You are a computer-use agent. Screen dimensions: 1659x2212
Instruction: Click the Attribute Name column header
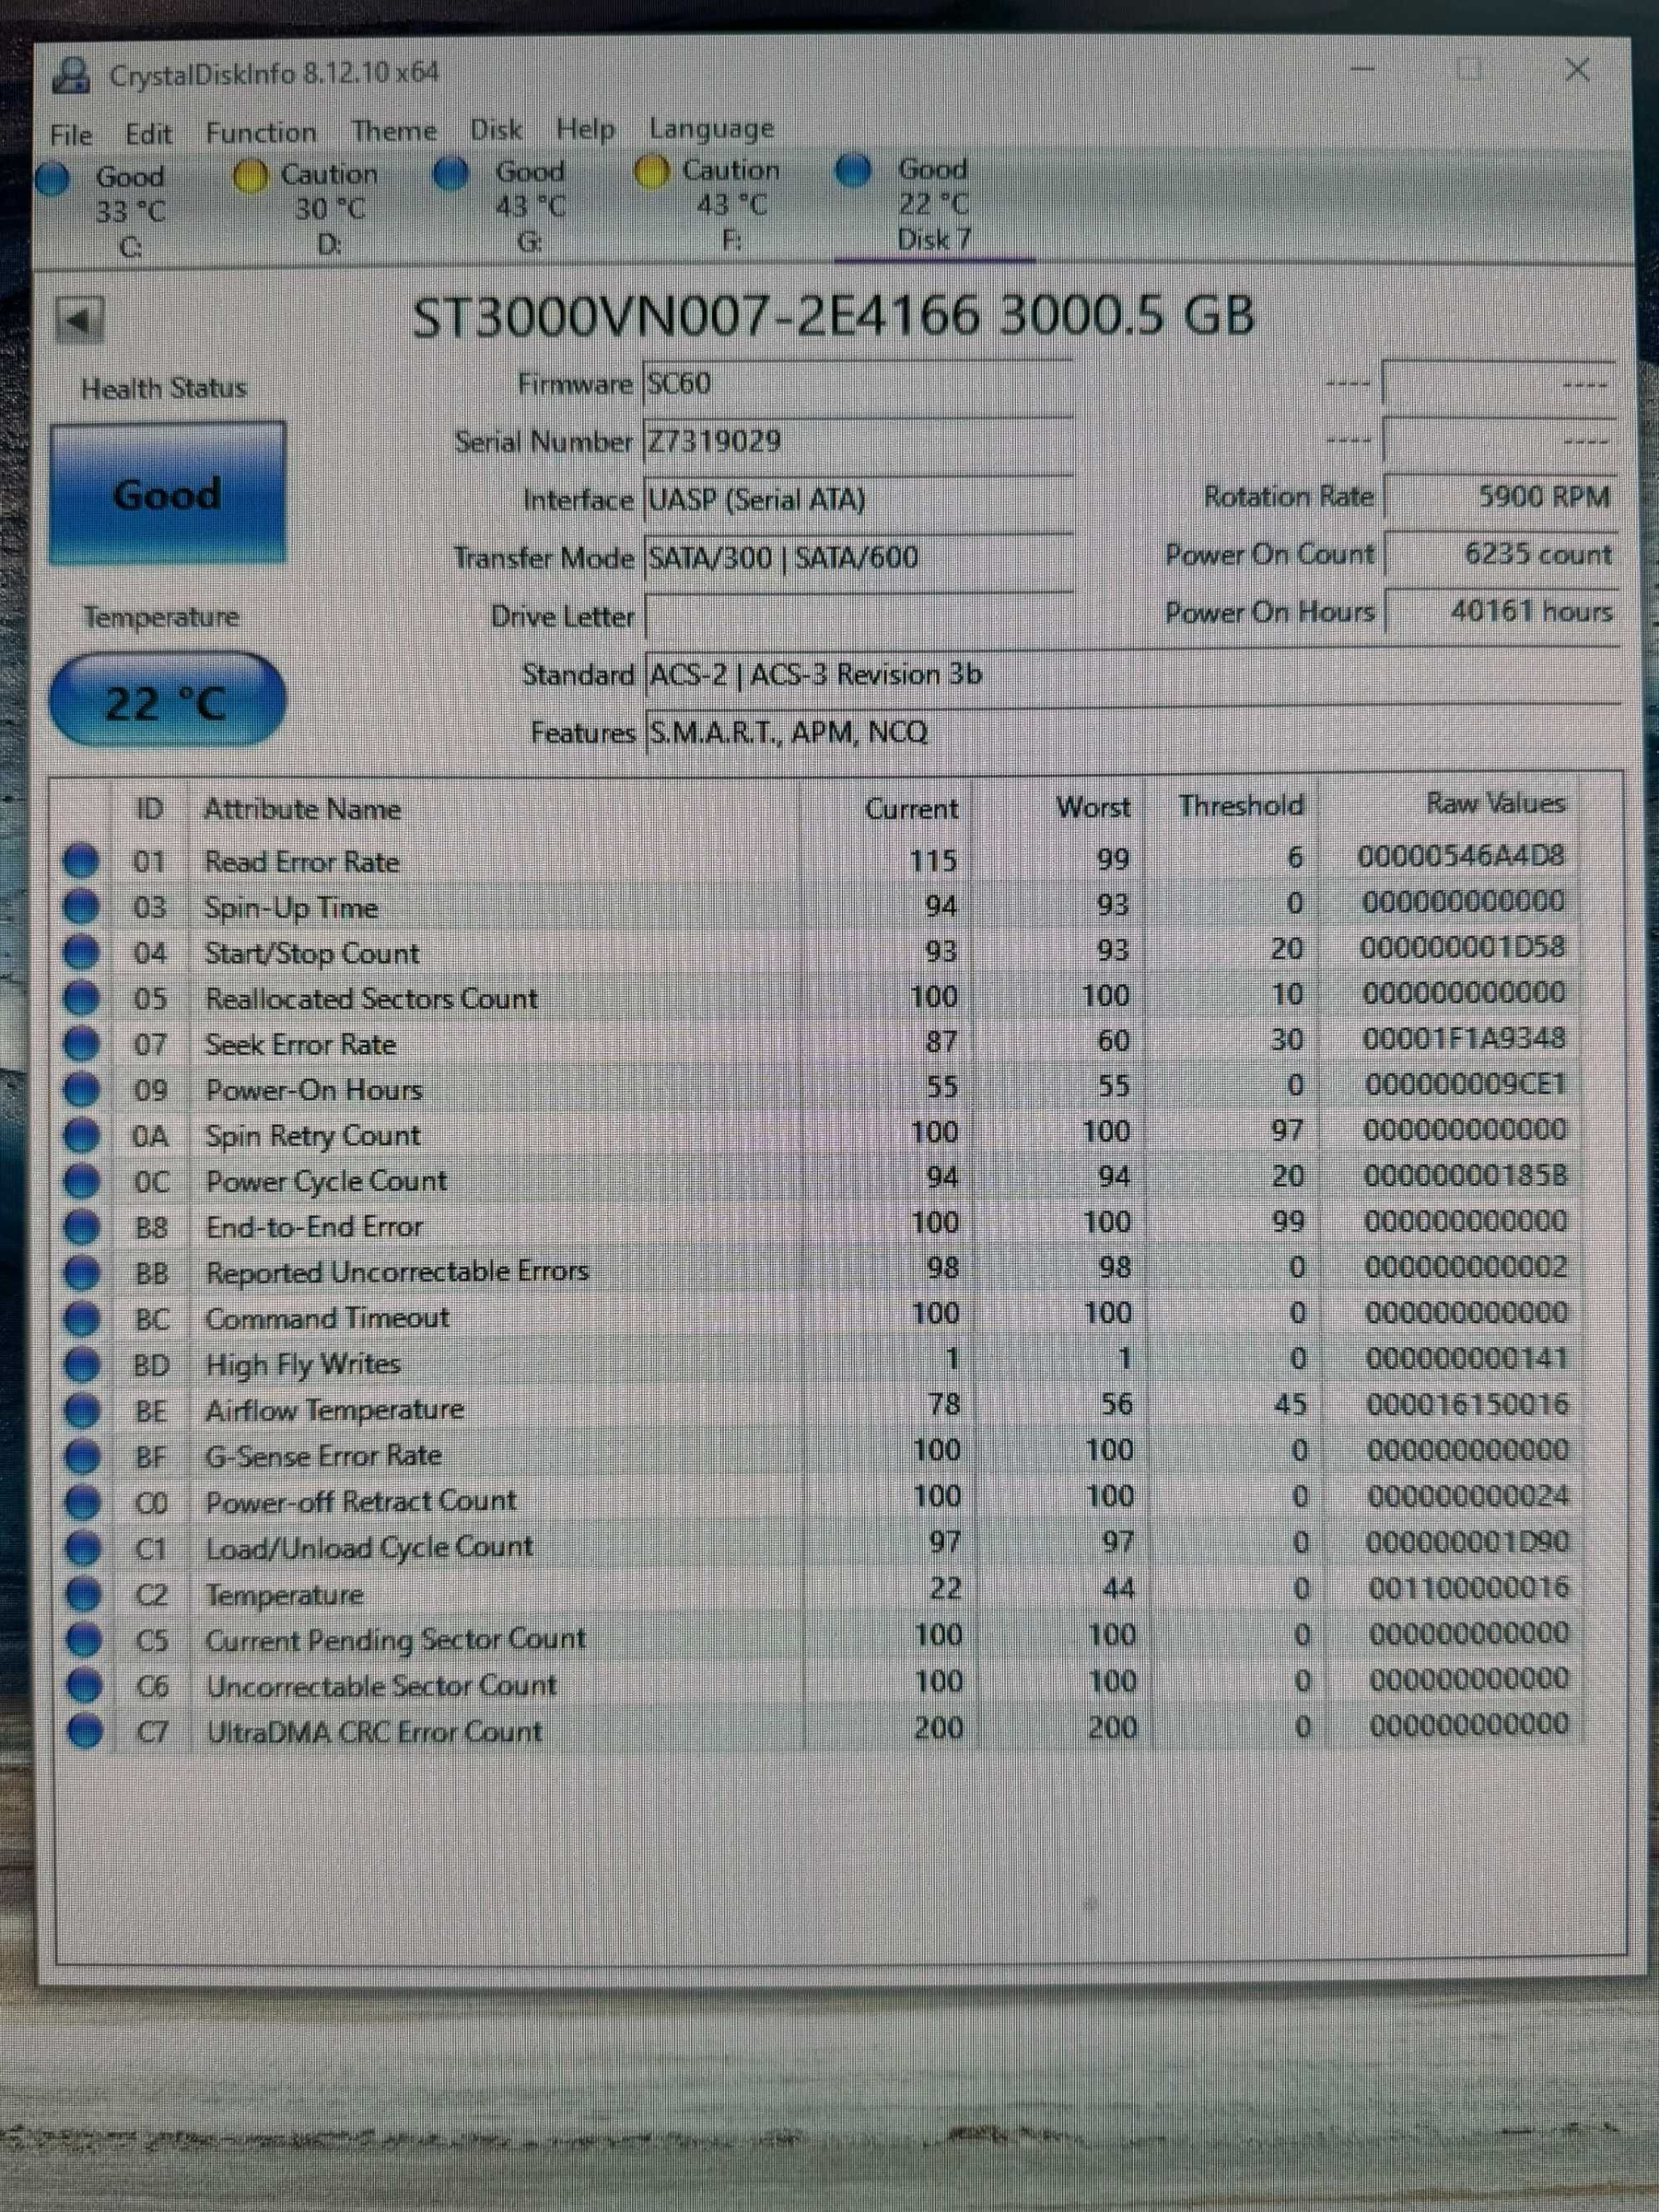pos(302,809)
